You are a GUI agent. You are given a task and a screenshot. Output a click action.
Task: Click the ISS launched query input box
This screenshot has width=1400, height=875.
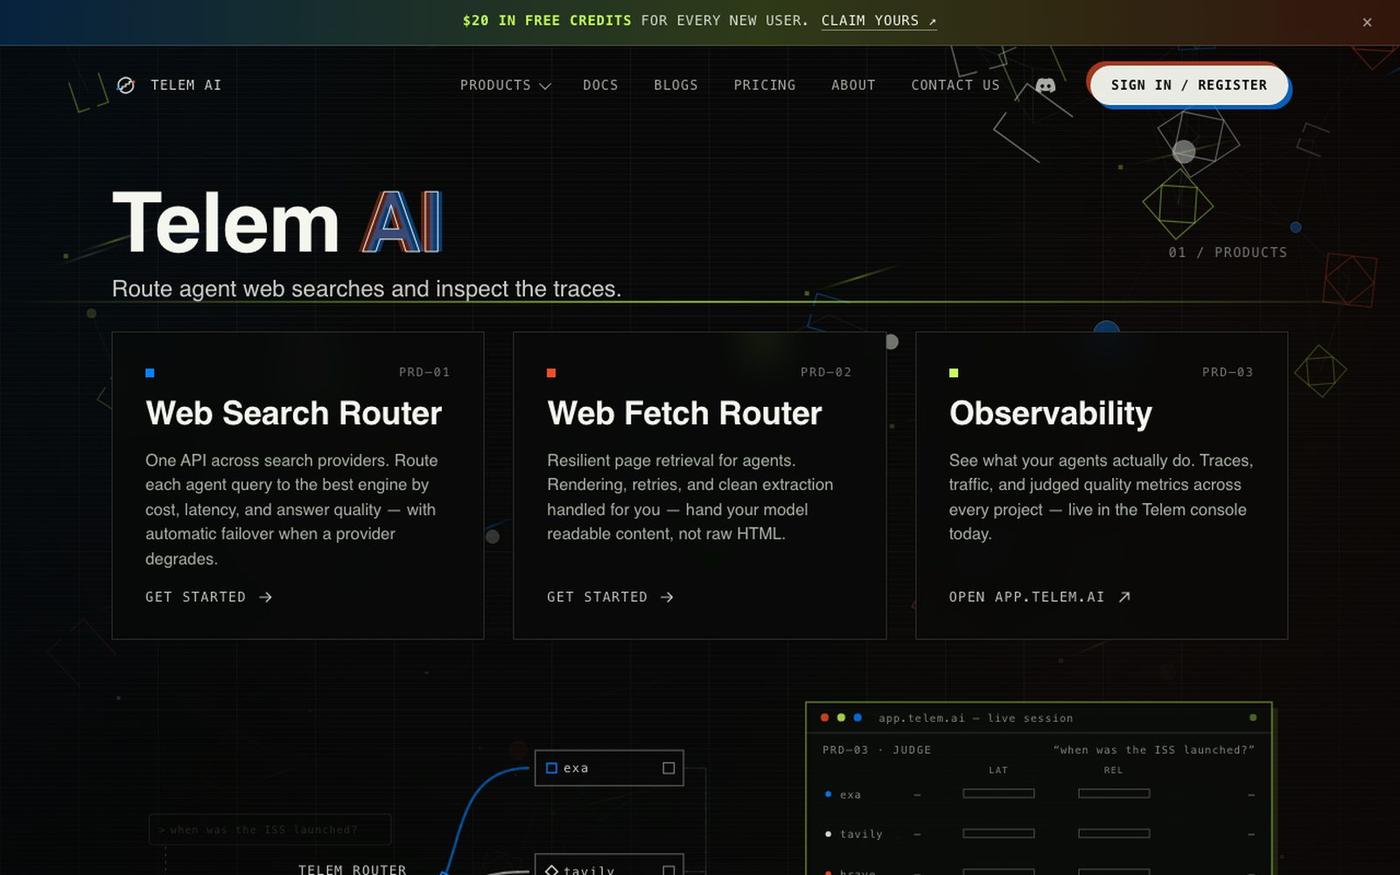270,830
